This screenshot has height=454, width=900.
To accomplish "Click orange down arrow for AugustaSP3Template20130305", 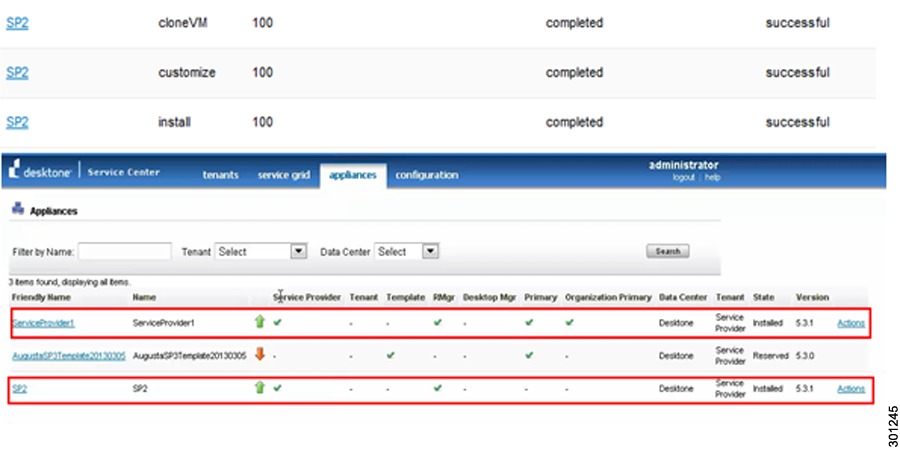I will pos(260,355).
